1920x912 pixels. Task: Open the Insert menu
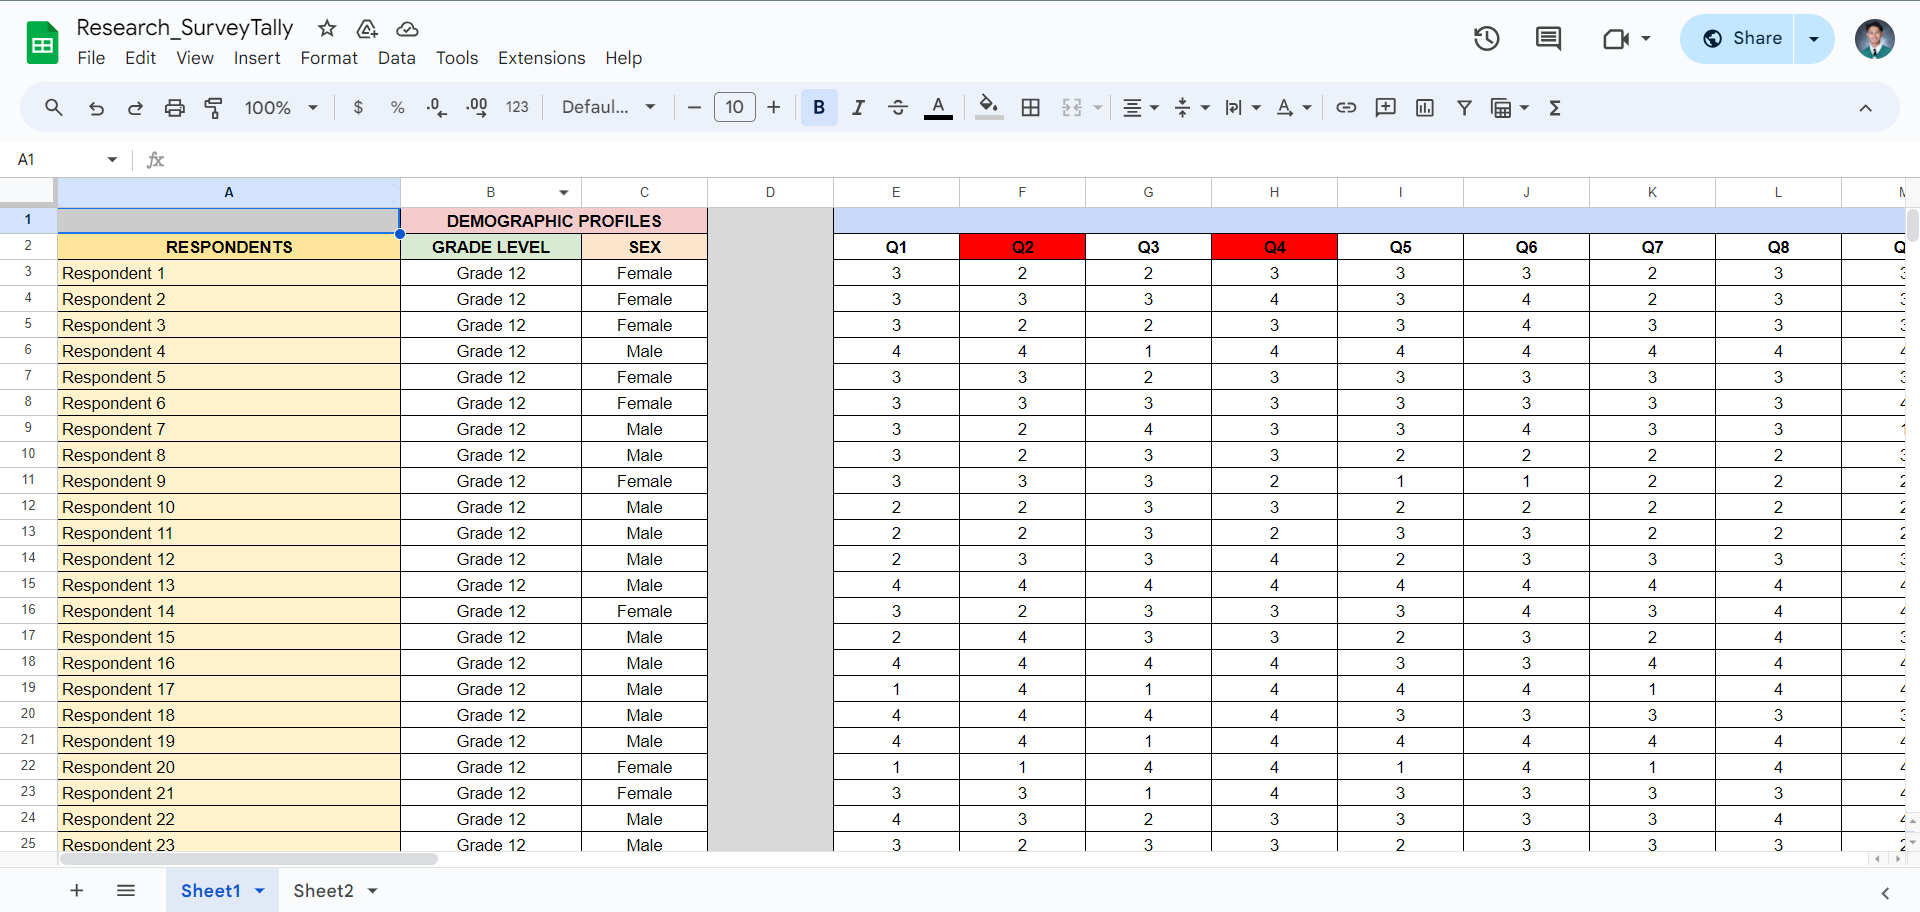tap(257, 58)
